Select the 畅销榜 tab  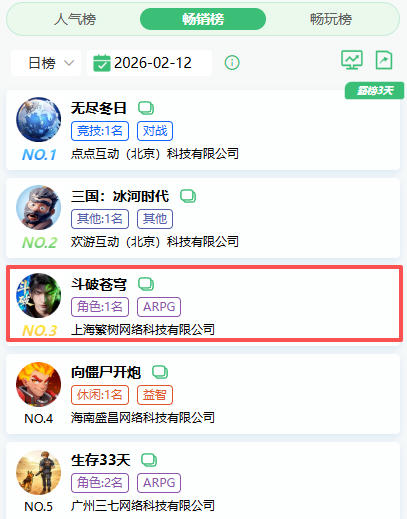[203, 19]
